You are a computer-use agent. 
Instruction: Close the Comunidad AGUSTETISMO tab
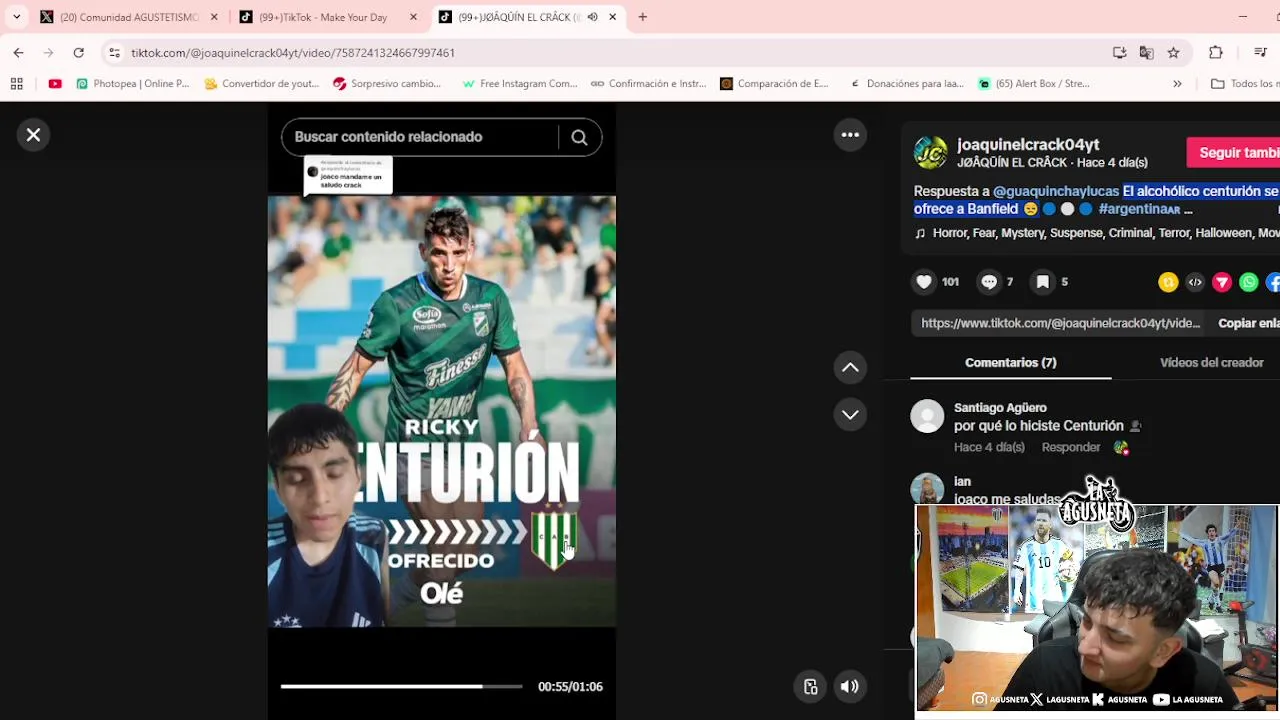click(214, 17)
